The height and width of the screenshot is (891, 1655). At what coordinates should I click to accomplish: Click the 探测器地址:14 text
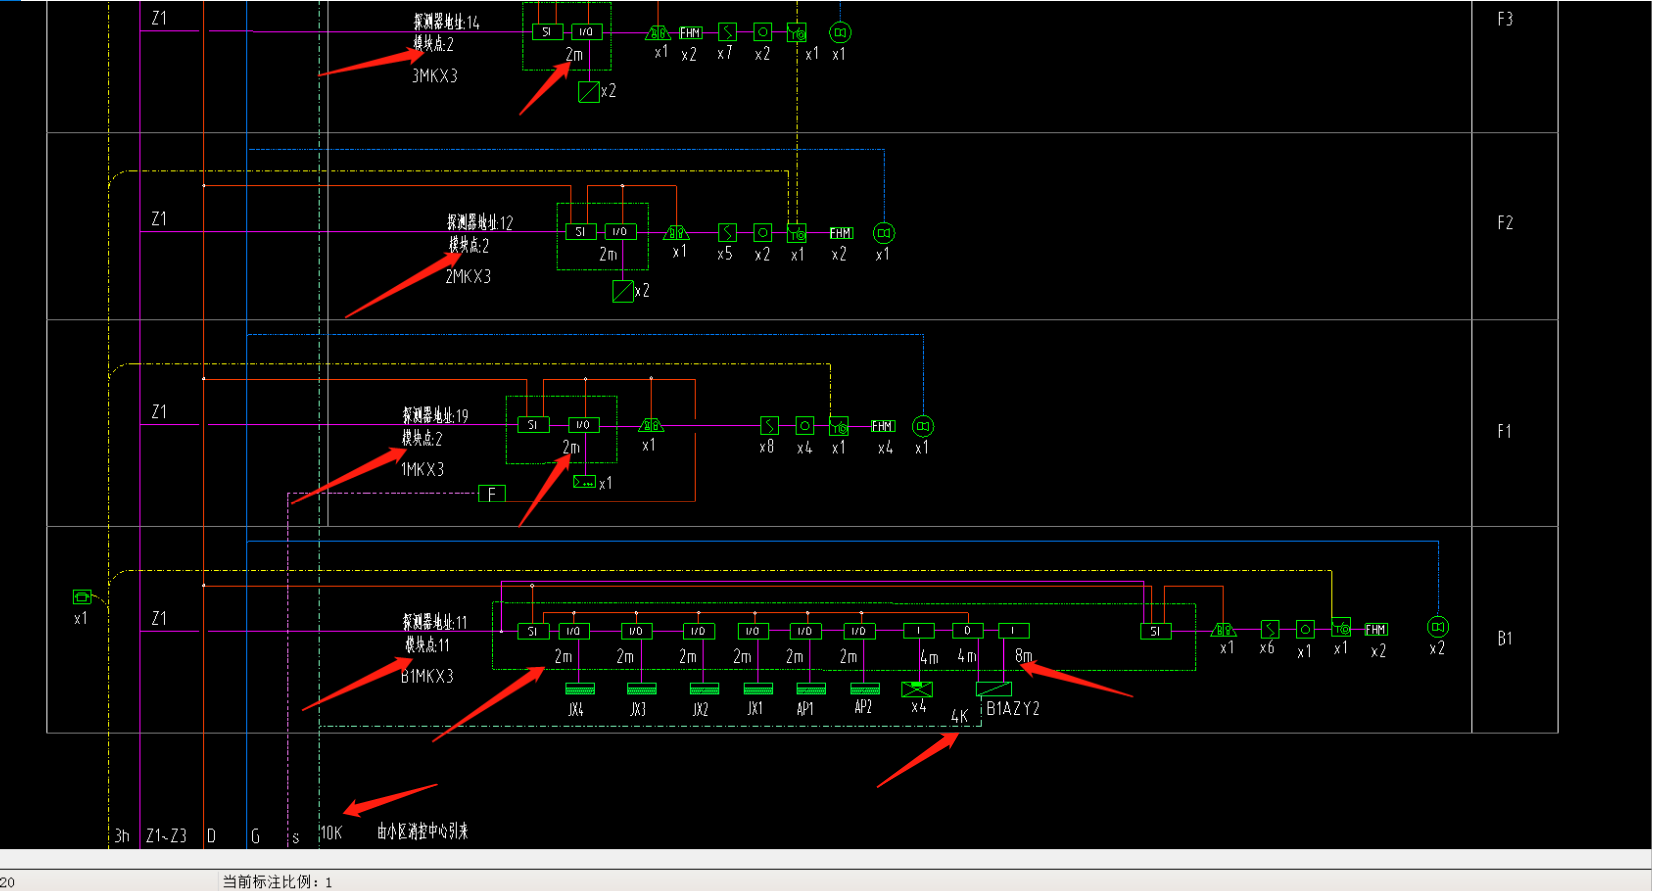click(x=446, y=22)
